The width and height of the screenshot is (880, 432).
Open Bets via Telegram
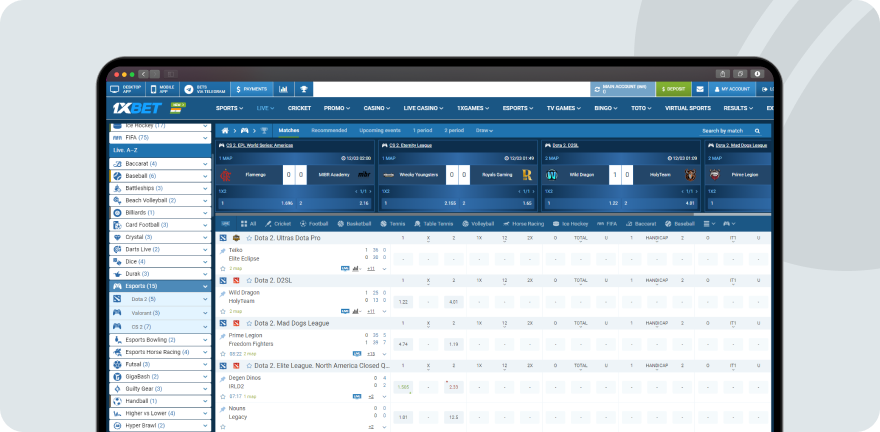[205, 89]
